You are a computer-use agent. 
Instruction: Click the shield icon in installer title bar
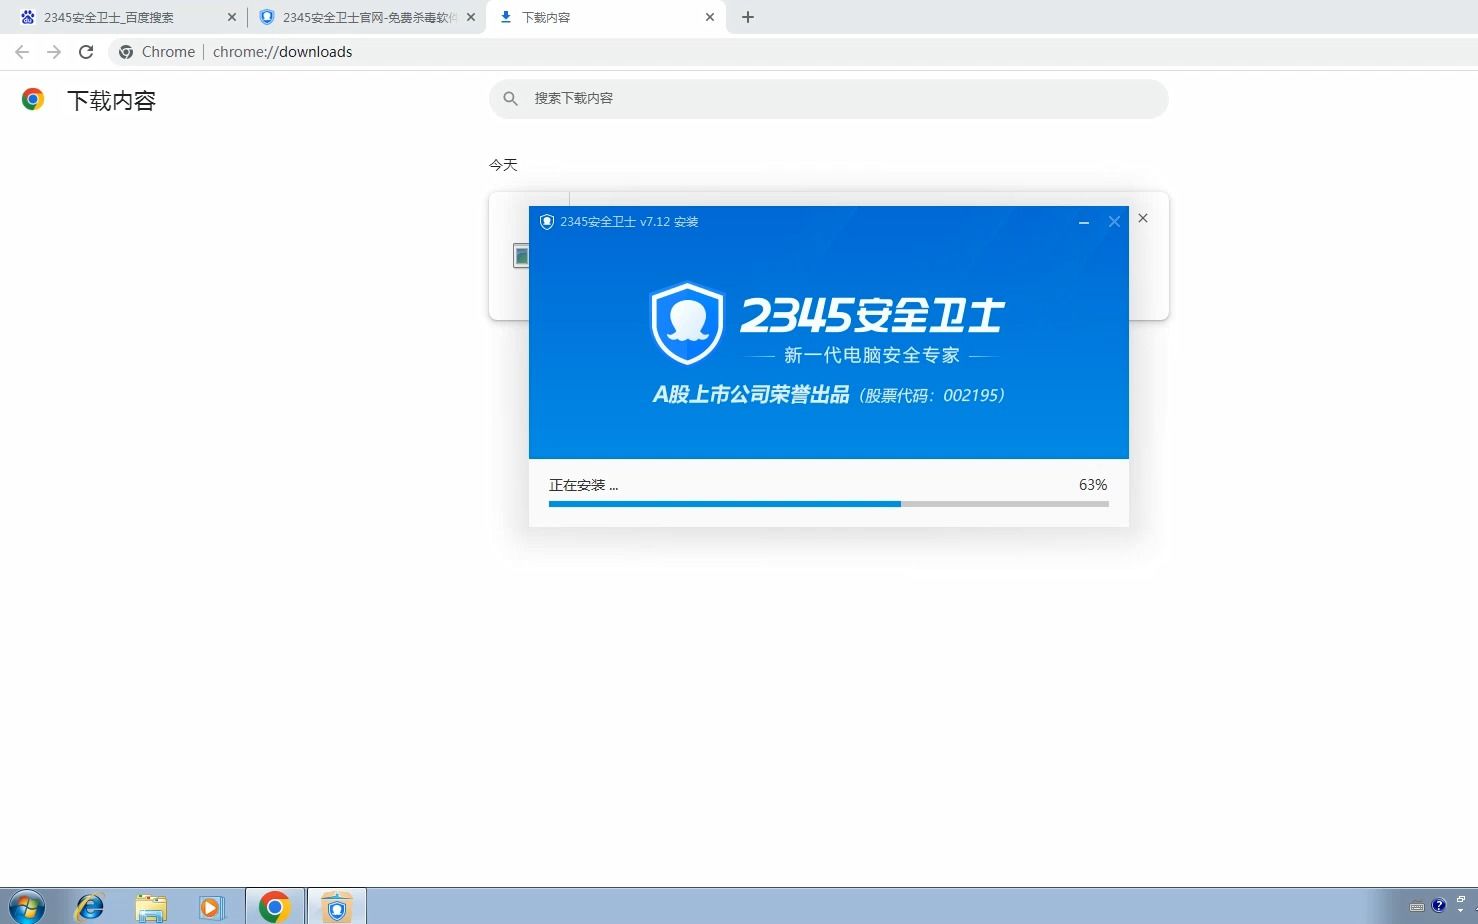[546, 222]
